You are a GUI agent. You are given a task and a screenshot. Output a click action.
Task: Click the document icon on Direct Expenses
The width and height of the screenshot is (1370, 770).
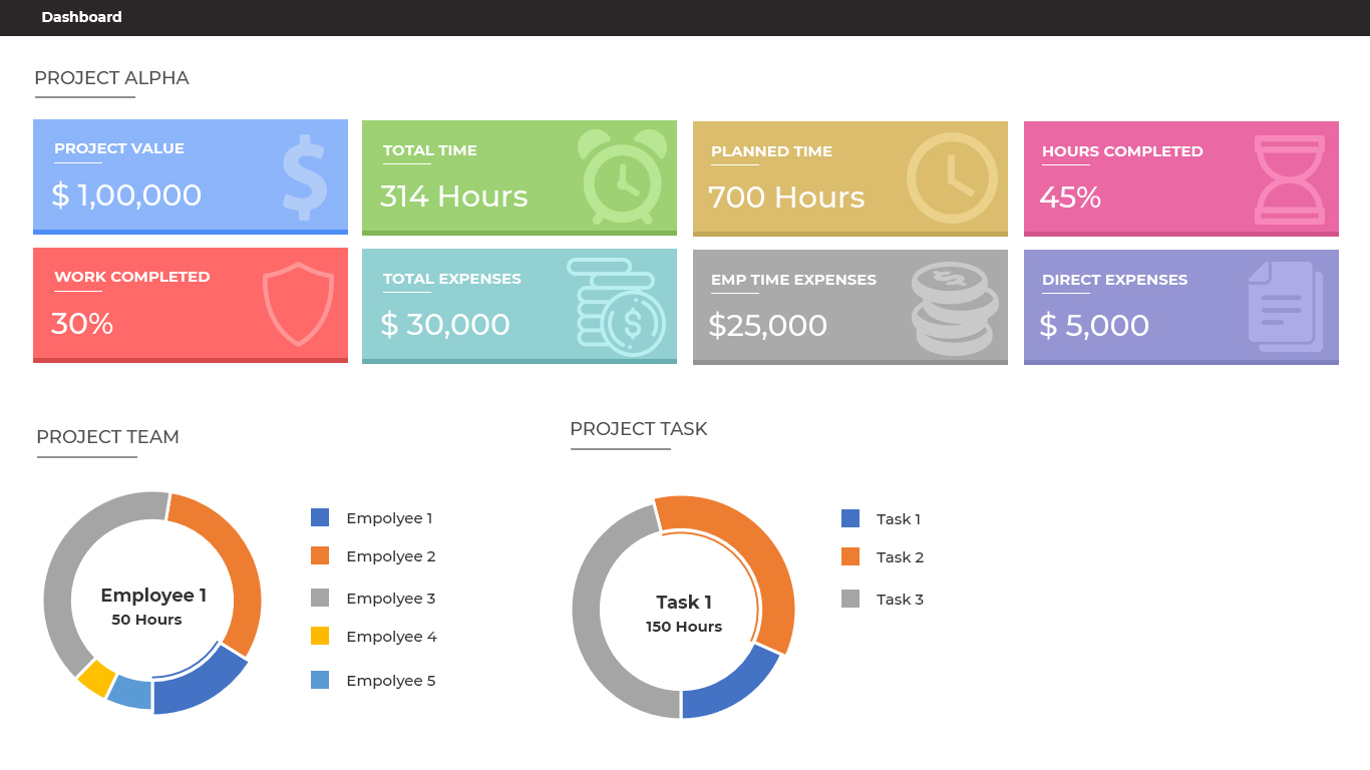pyautogui.click(x=1285, y=307)
